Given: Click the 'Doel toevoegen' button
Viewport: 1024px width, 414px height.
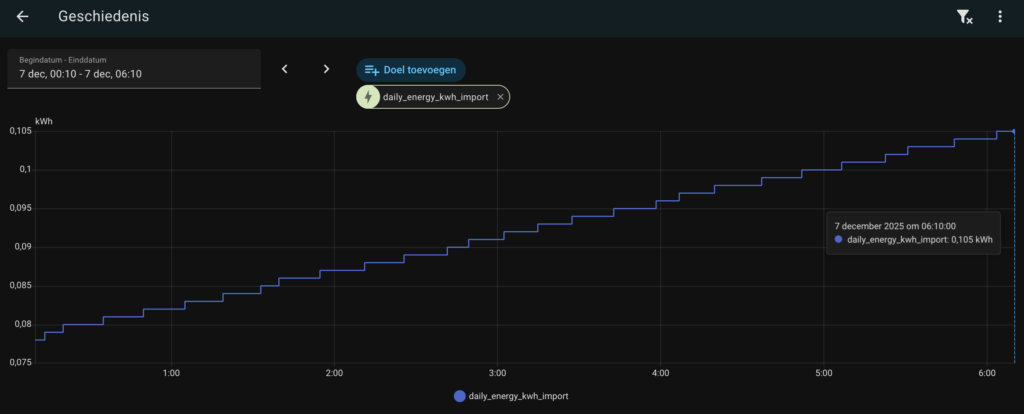Looking at the screenshot, I should tap(411, 70).
